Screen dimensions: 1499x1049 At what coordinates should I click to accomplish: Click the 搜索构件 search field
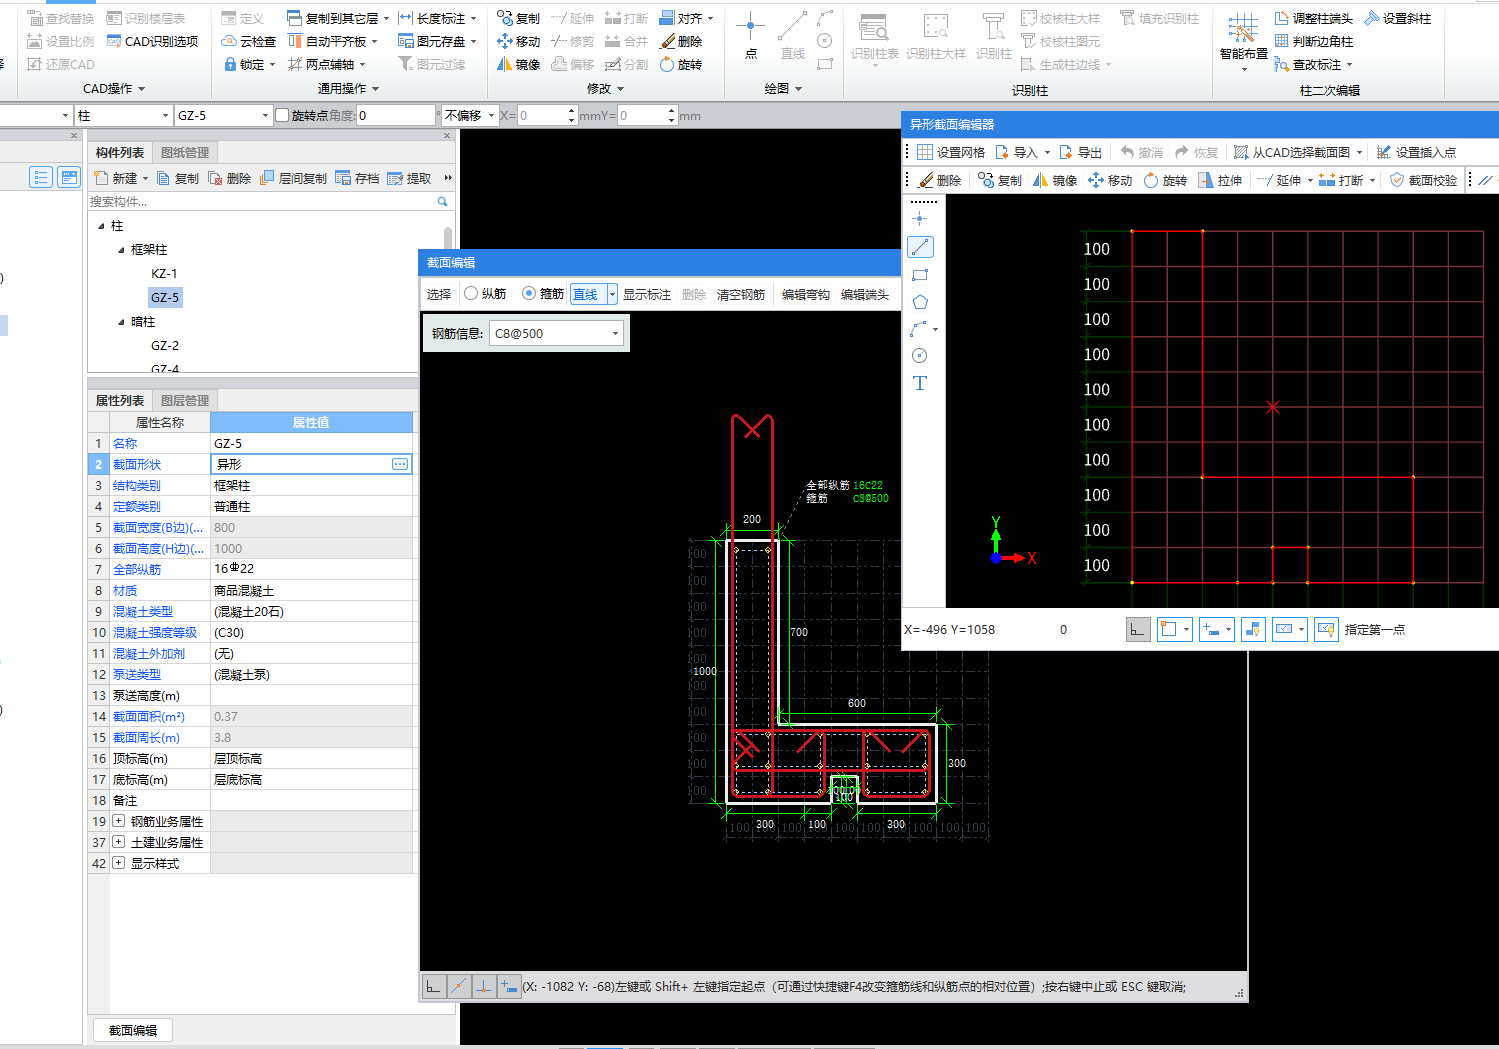(262, 201)
